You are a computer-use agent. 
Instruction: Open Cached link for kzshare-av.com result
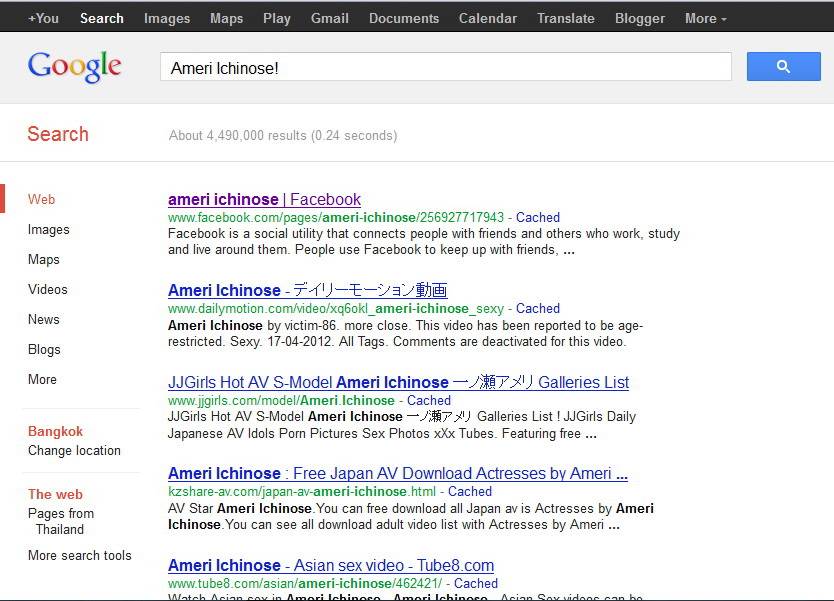470,491
